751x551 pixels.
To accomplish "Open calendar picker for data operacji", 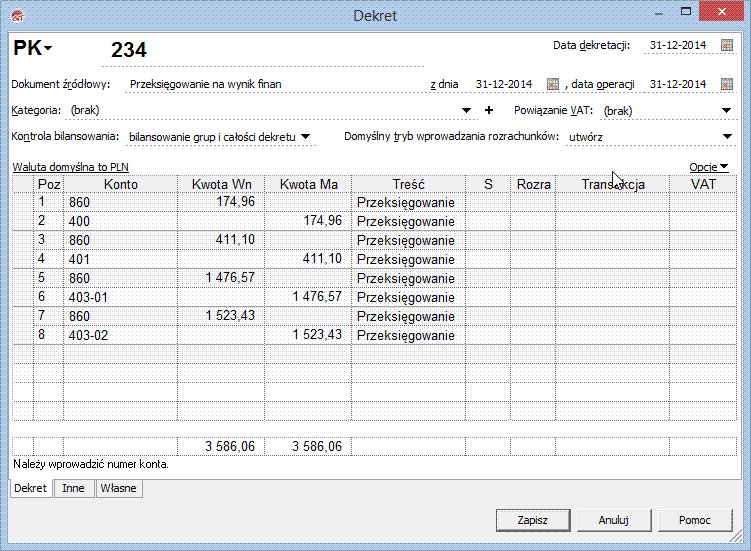I will point(727,84).
